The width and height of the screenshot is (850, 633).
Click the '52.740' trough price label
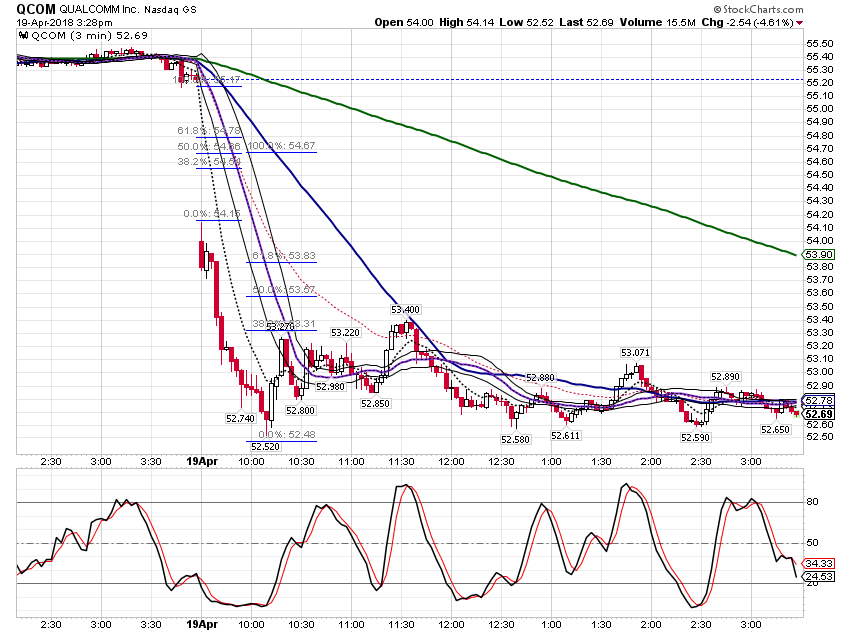coord(240,418)
